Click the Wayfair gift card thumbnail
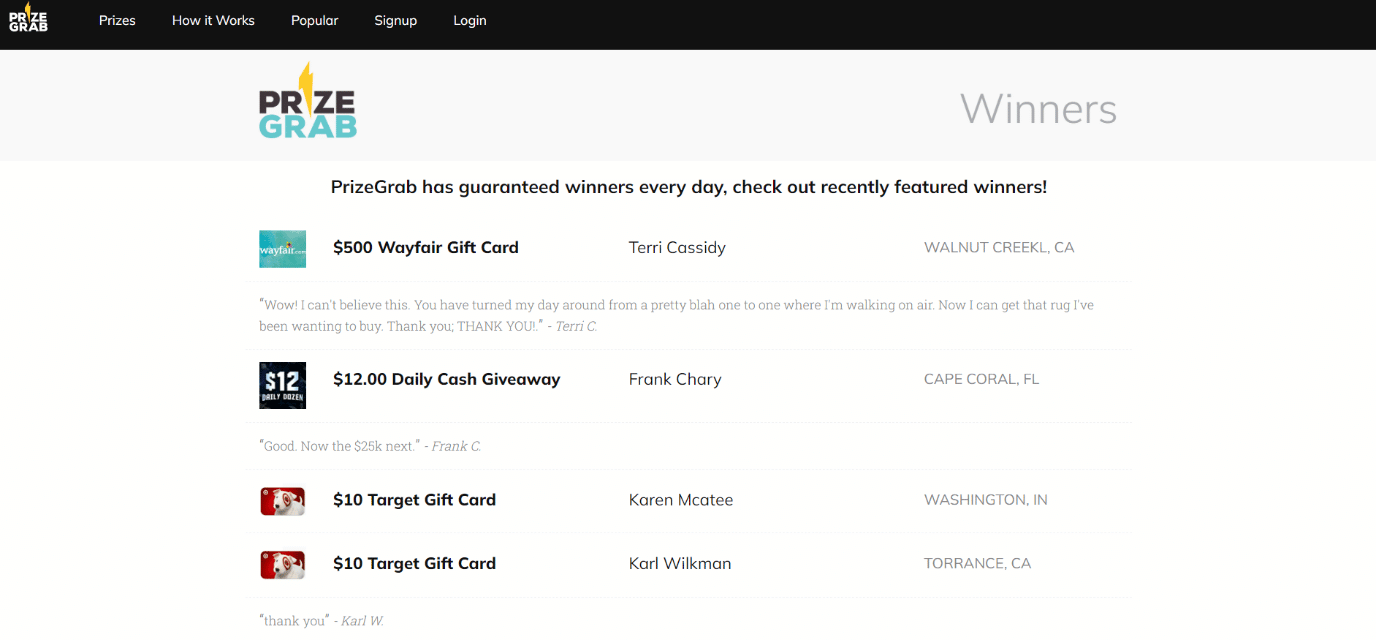 pyautogui.click(x=282, y=248)
